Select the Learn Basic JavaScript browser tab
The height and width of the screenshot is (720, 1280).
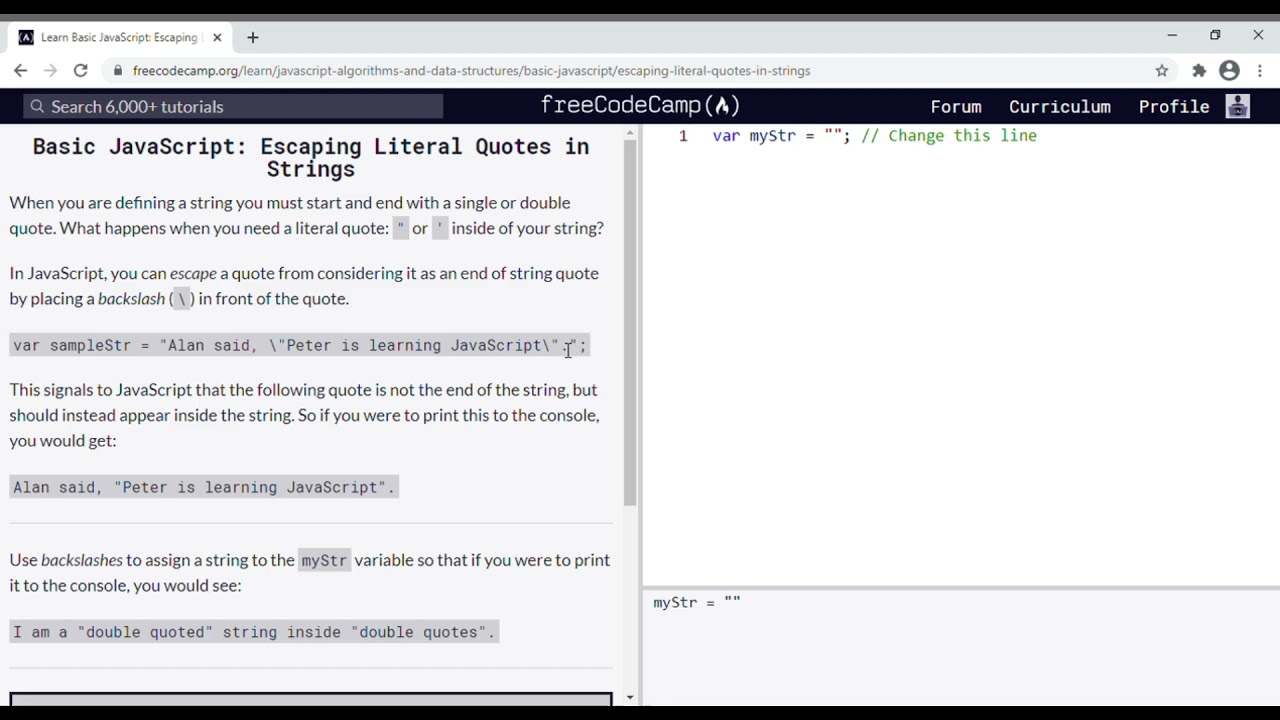point(120,37)
